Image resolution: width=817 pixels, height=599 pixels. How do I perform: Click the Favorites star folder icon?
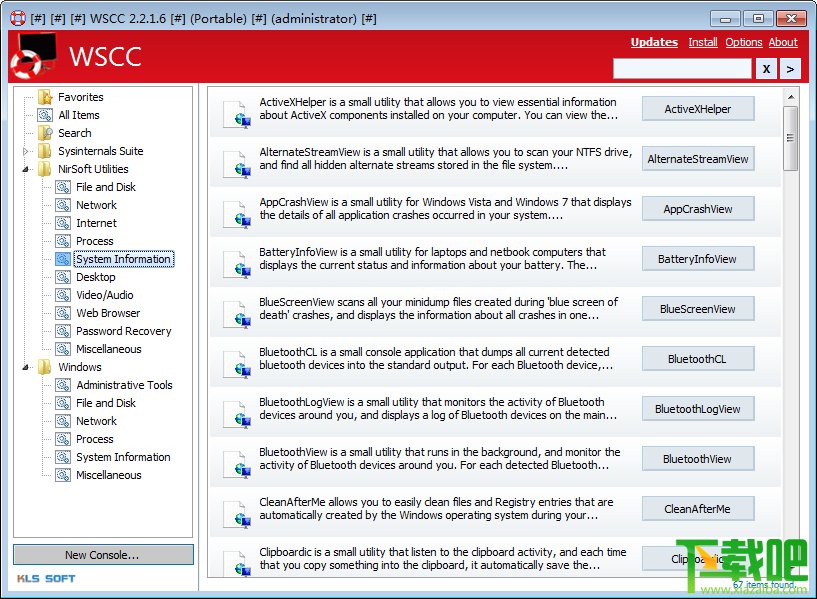[45, 97]
